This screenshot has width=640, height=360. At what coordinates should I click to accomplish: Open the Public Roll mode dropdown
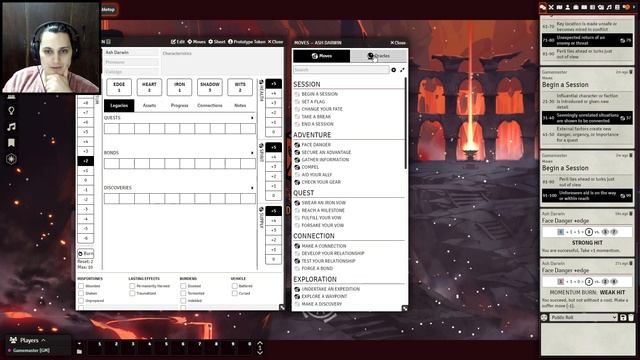pos(584,318)
